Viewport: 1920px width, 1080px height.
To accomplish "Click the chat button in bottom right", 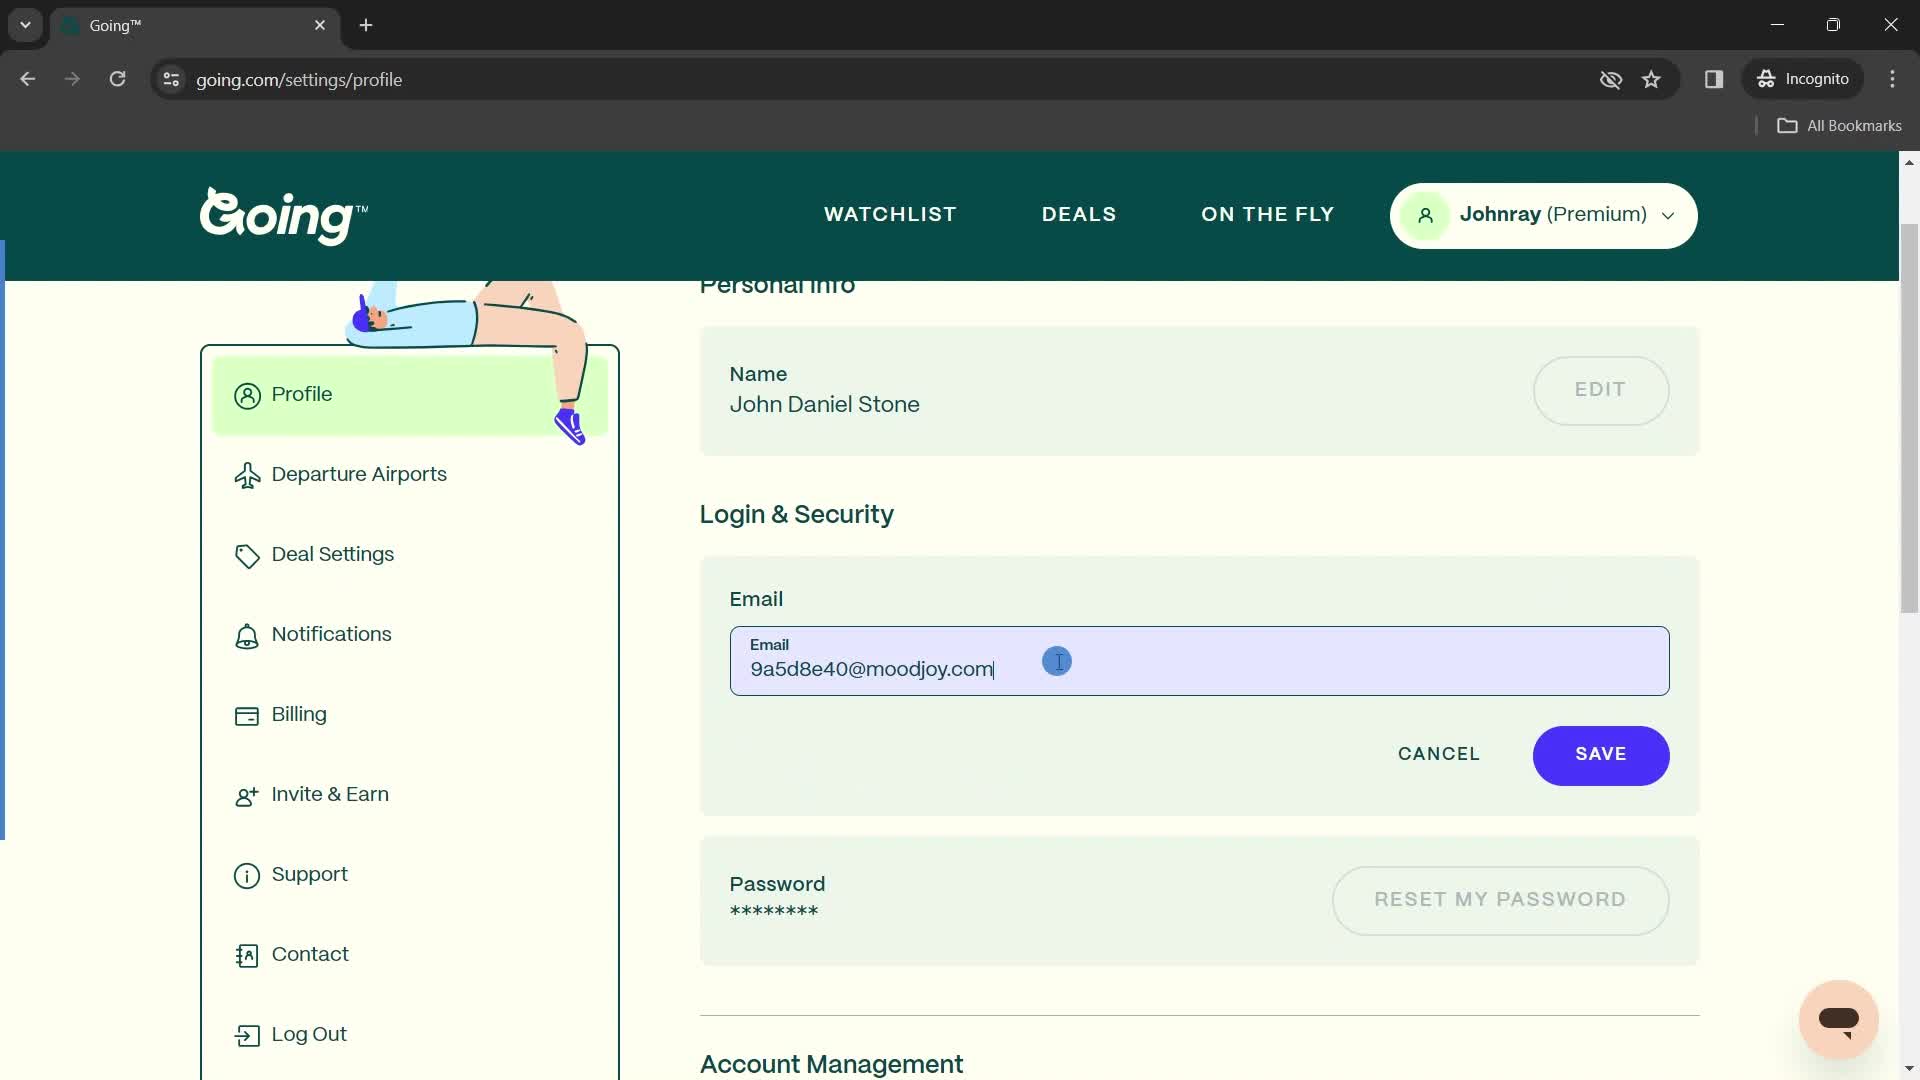I will 1840,1019.
